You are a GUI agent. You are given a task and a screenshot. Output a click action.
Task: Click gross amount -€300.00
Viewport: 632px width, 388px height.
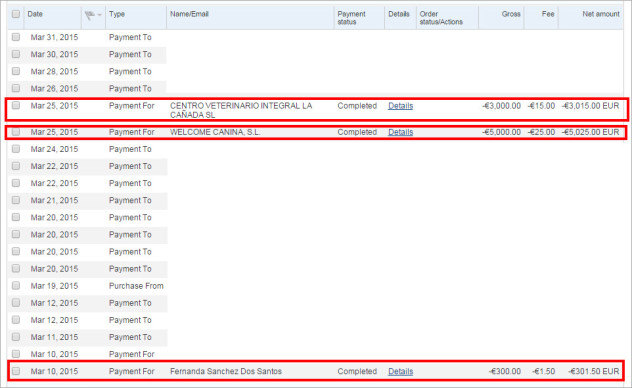[x=505, y=371]
